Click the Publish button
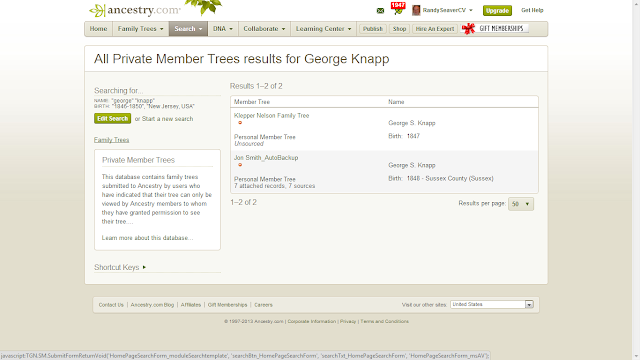Viewport: 640px width, 360px height. click(x=373, y=29)
